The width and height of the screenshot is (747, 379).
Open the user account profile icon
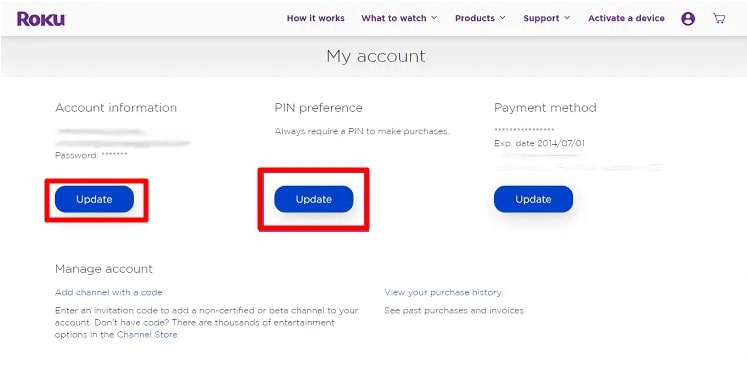688,19
